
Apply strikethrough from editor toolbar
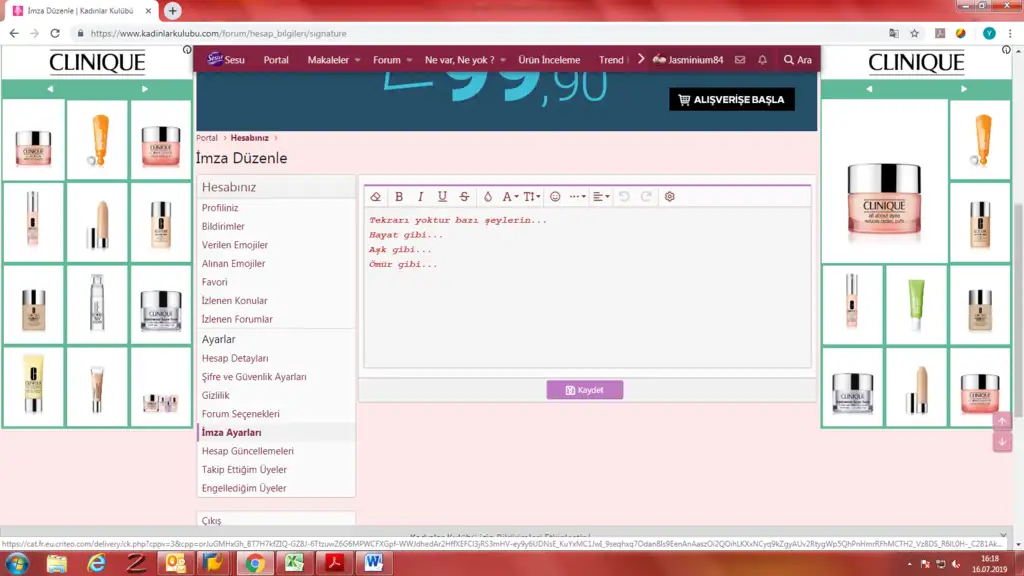coord(464,197)
